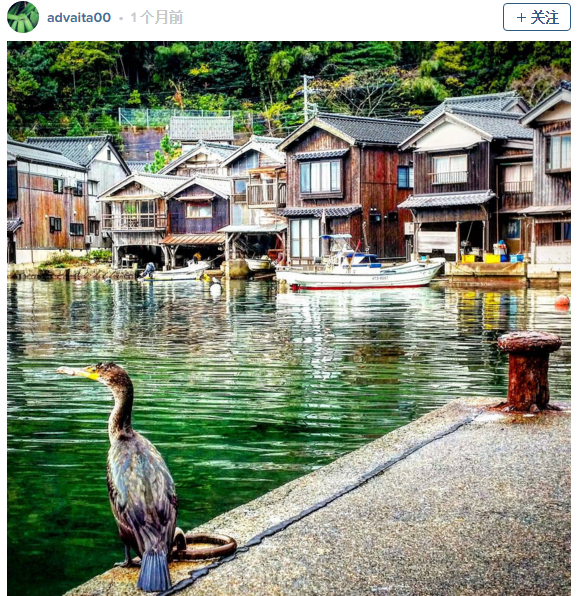577x596 pixels.
Task: Click the + 关注 follow button
Action: 537,17
